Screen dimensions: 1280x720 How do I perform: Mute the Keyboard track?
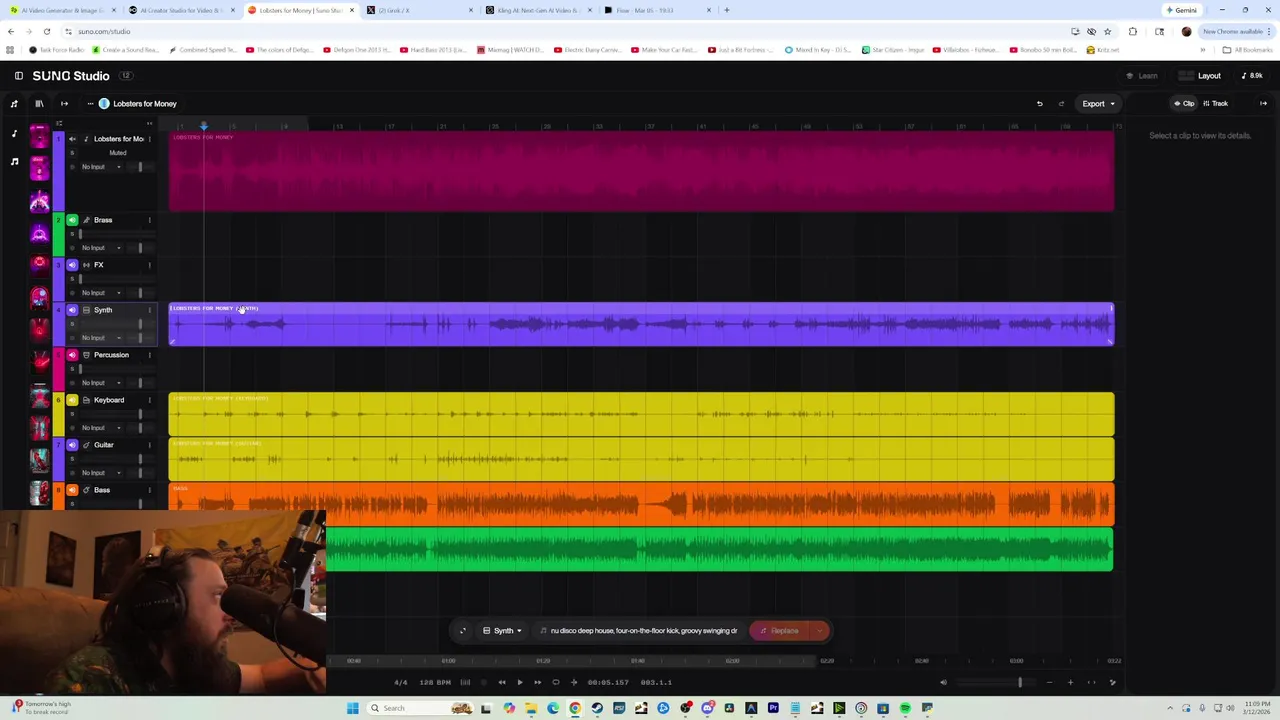72,400
